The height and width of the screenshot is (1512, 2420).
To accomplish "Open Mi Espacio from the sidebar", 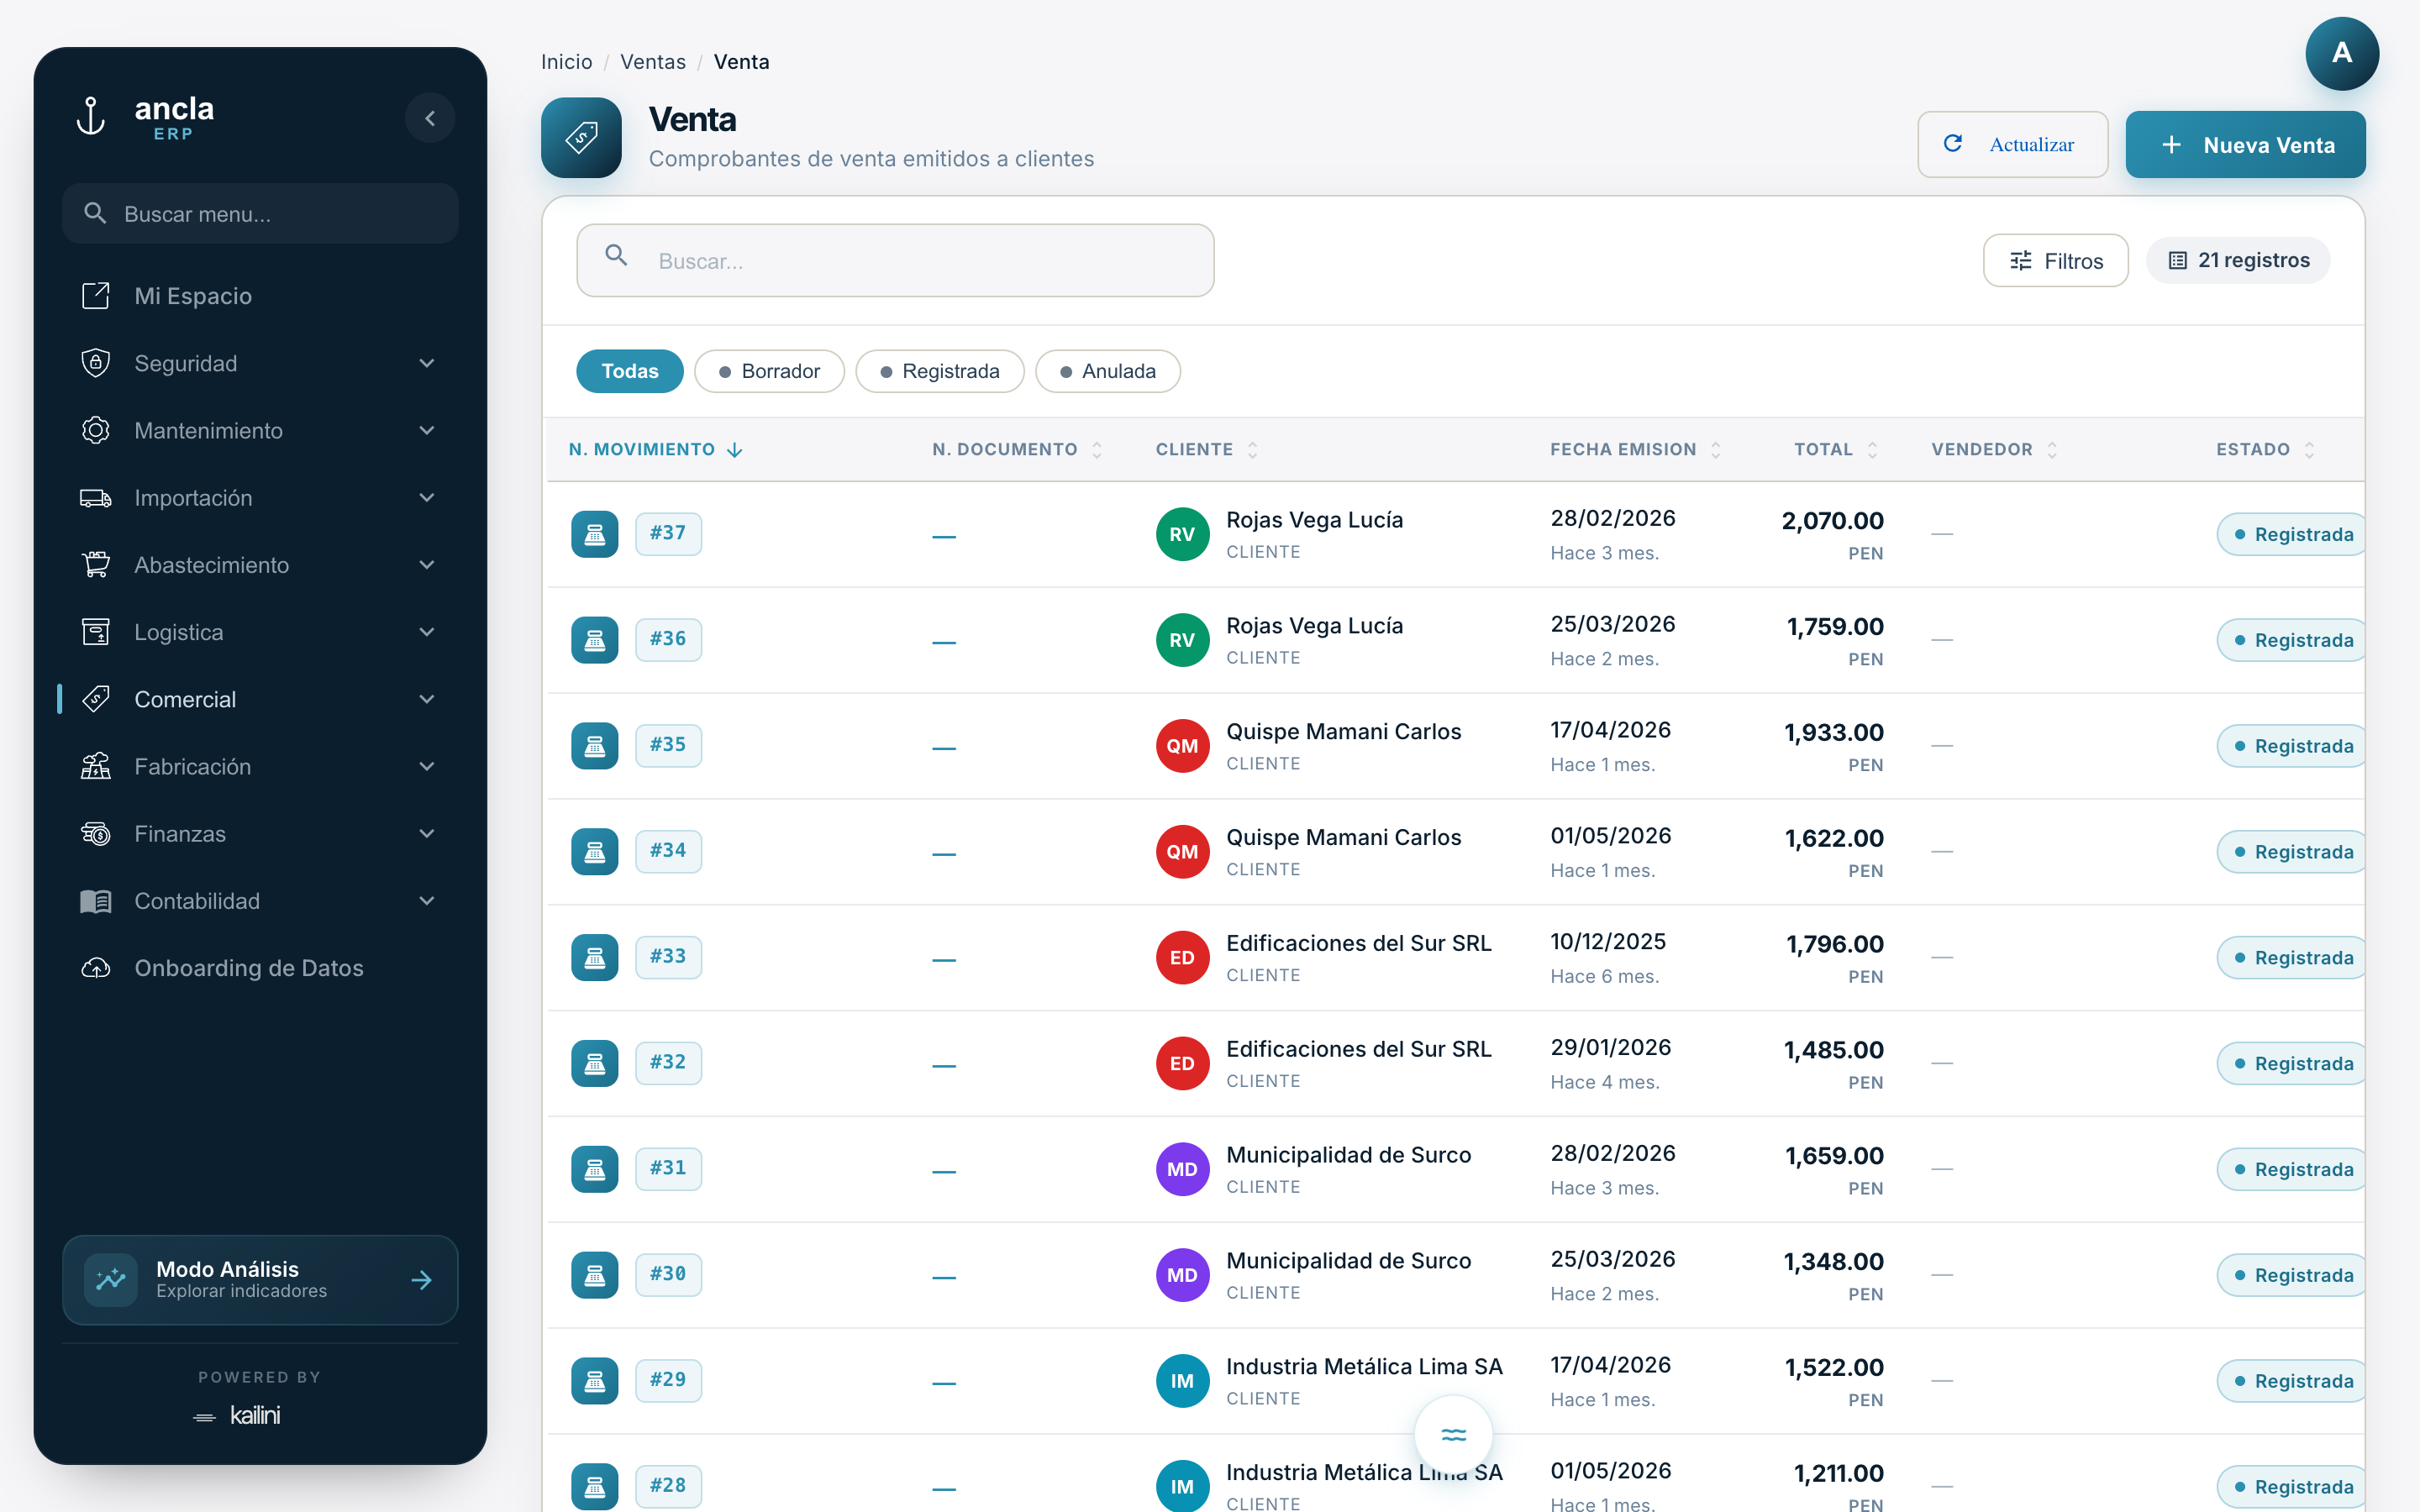I will (260, 296).
